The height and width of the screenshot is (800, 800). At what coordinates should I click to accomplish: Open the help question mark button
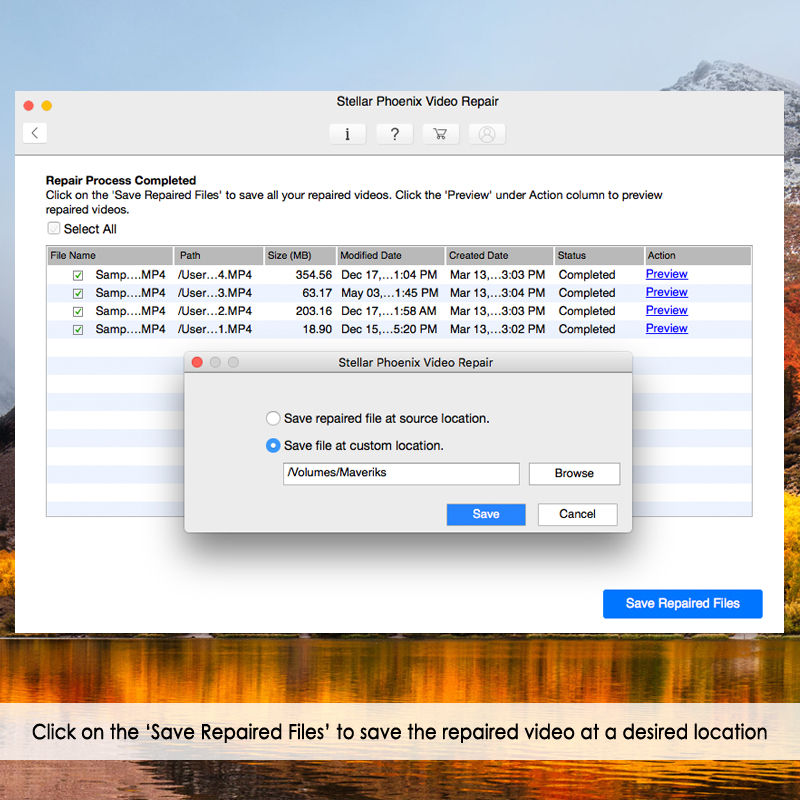pos(394,134)
